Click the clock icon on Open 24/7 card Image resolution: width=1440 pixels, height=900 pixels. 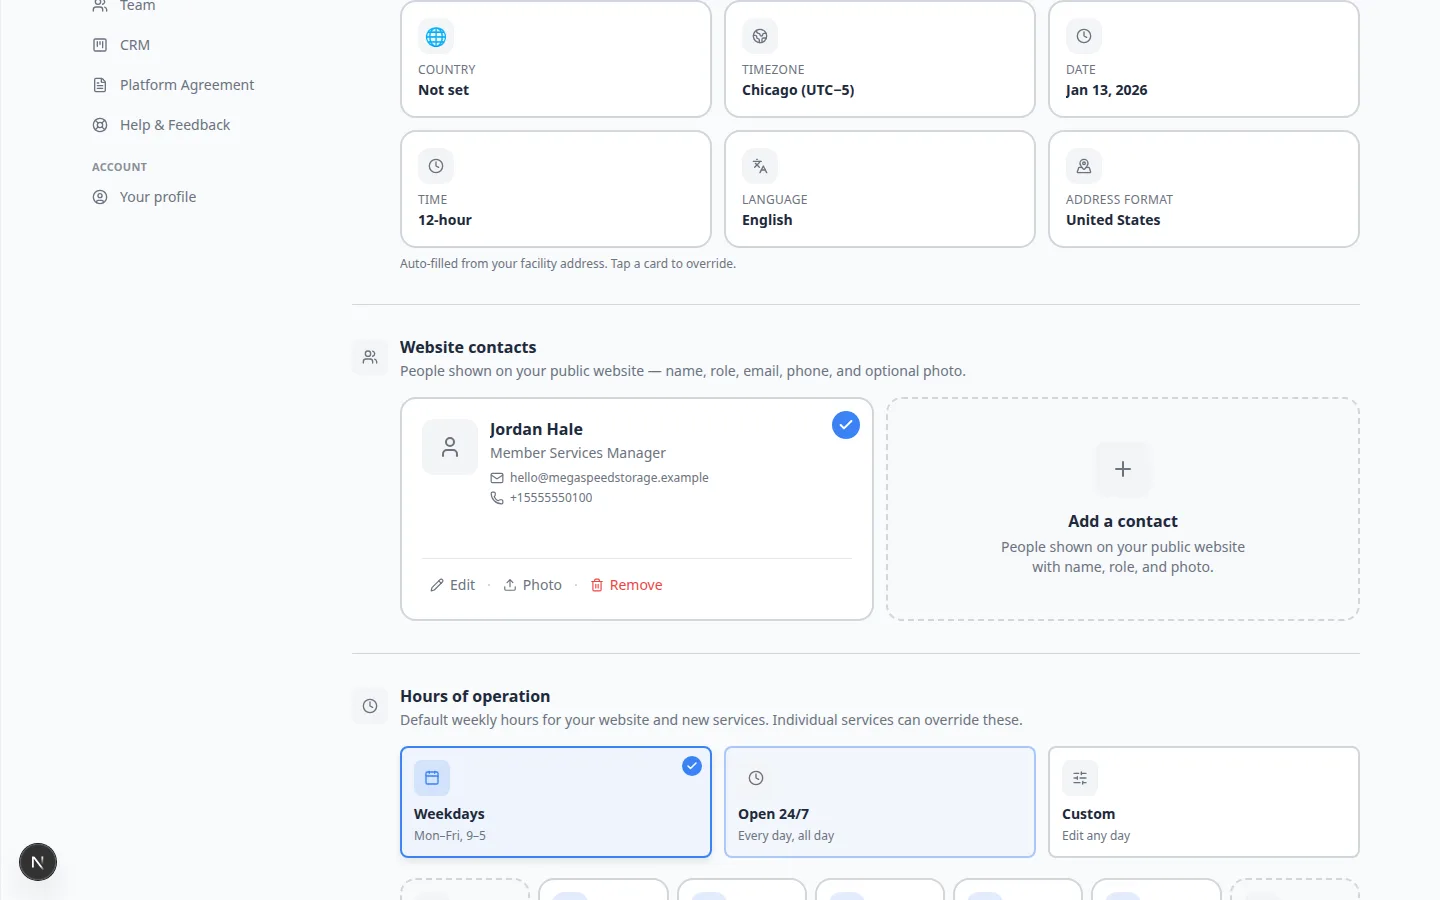756,778
